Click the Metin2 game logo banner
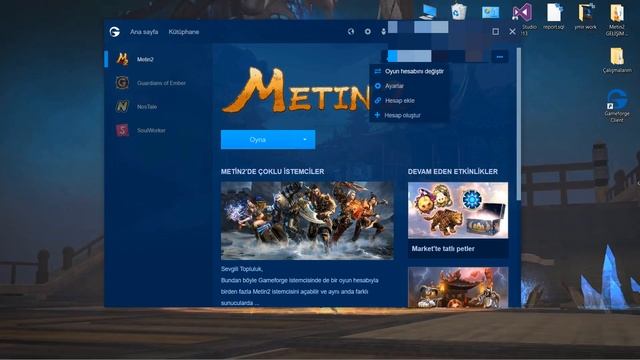640x360 pixels. (296, 90)
